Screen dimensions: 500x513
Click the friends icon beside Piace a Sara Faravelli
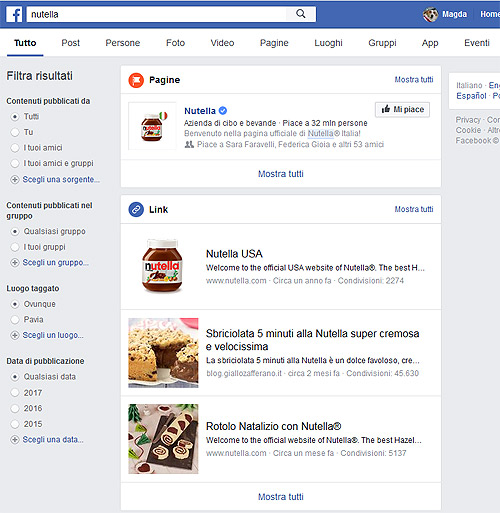pos(189,144)
